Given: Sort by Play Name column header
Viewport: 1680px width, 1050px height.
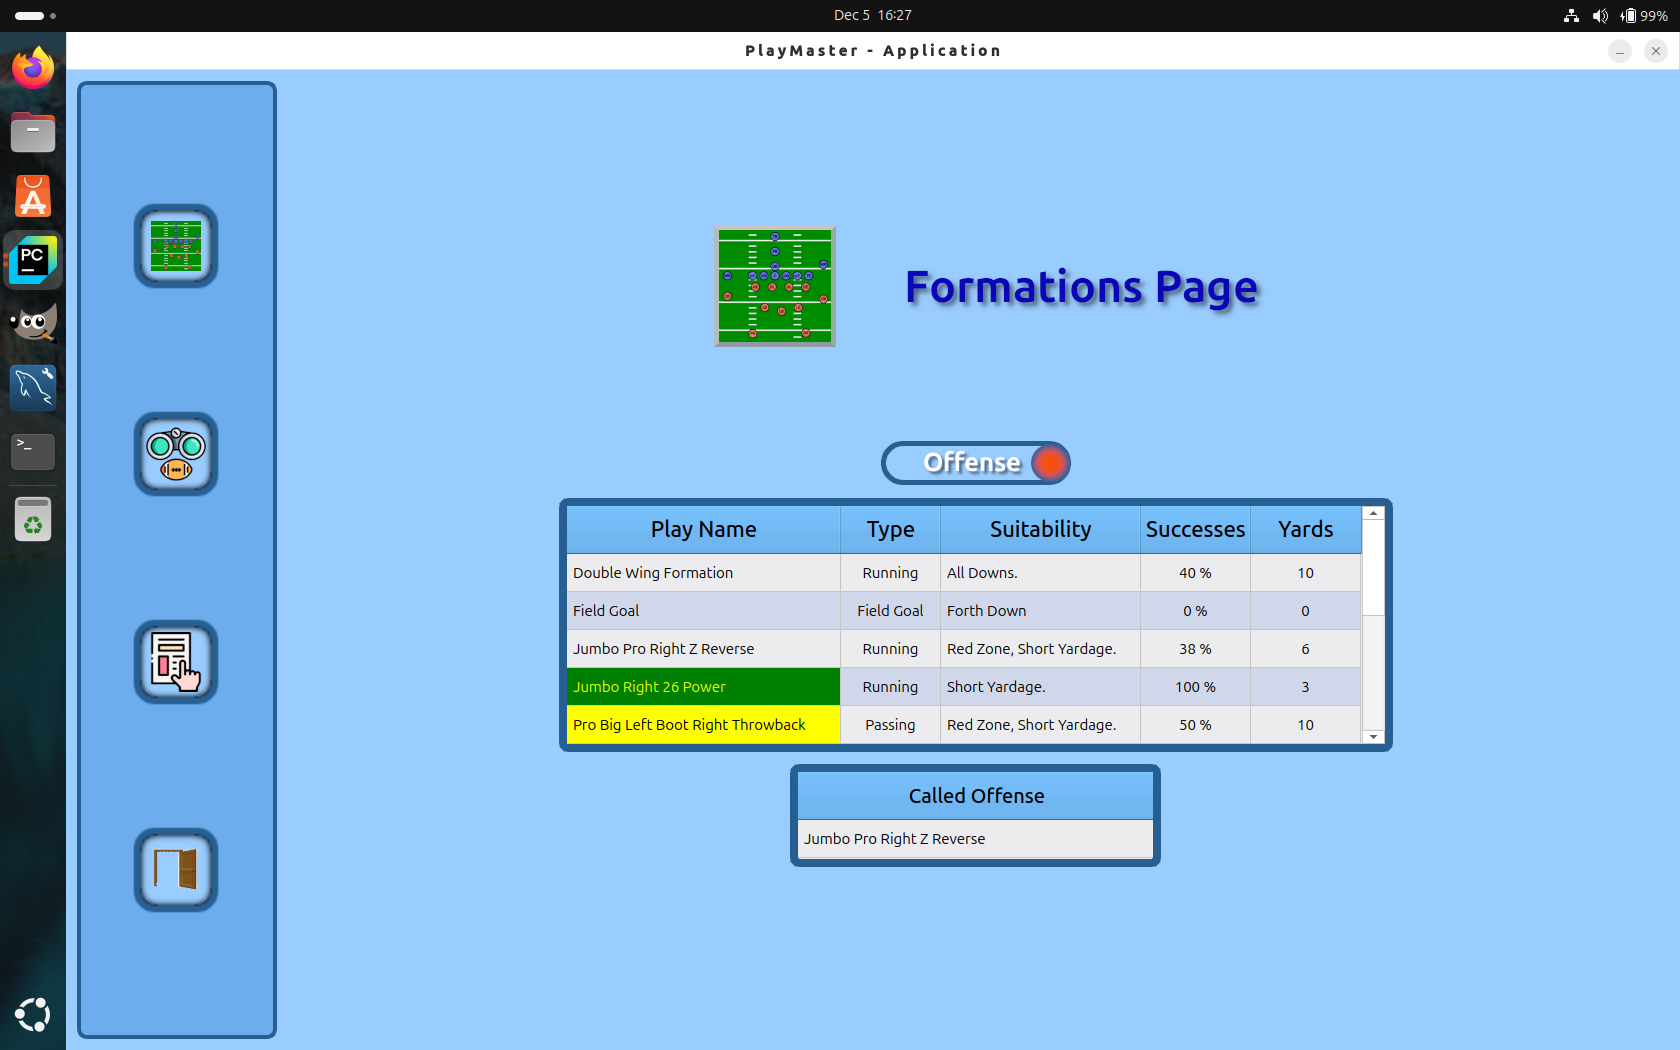Looking at the screenshot, I should (703, 529).
